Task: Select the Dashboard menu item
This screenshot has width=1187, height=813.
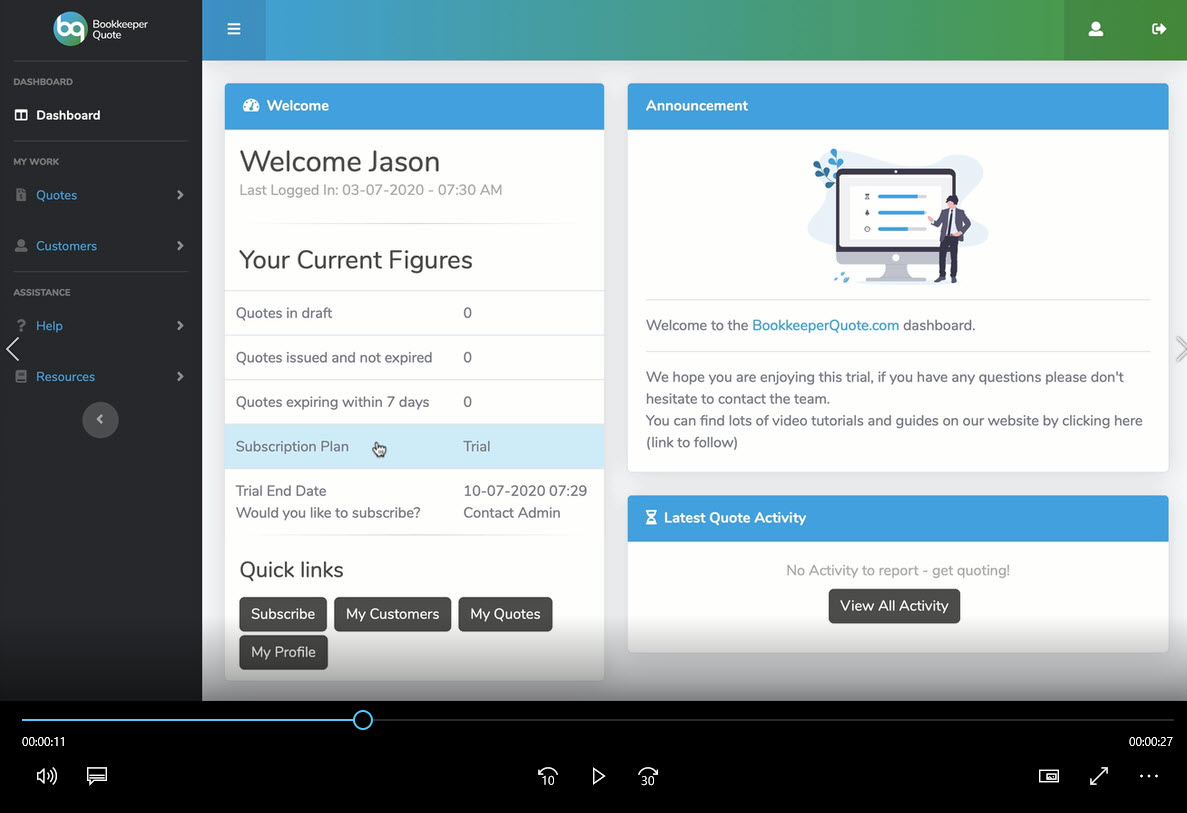Action: pos(68,114)
